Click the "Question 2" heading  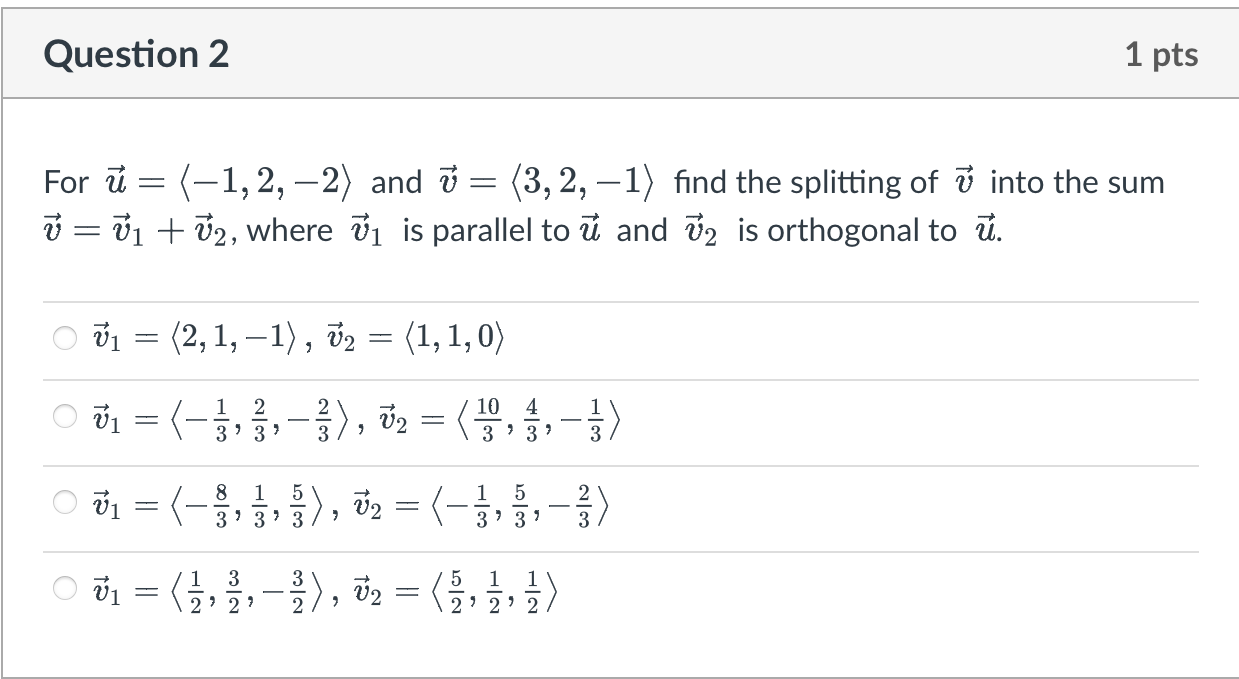pos(136,54)
